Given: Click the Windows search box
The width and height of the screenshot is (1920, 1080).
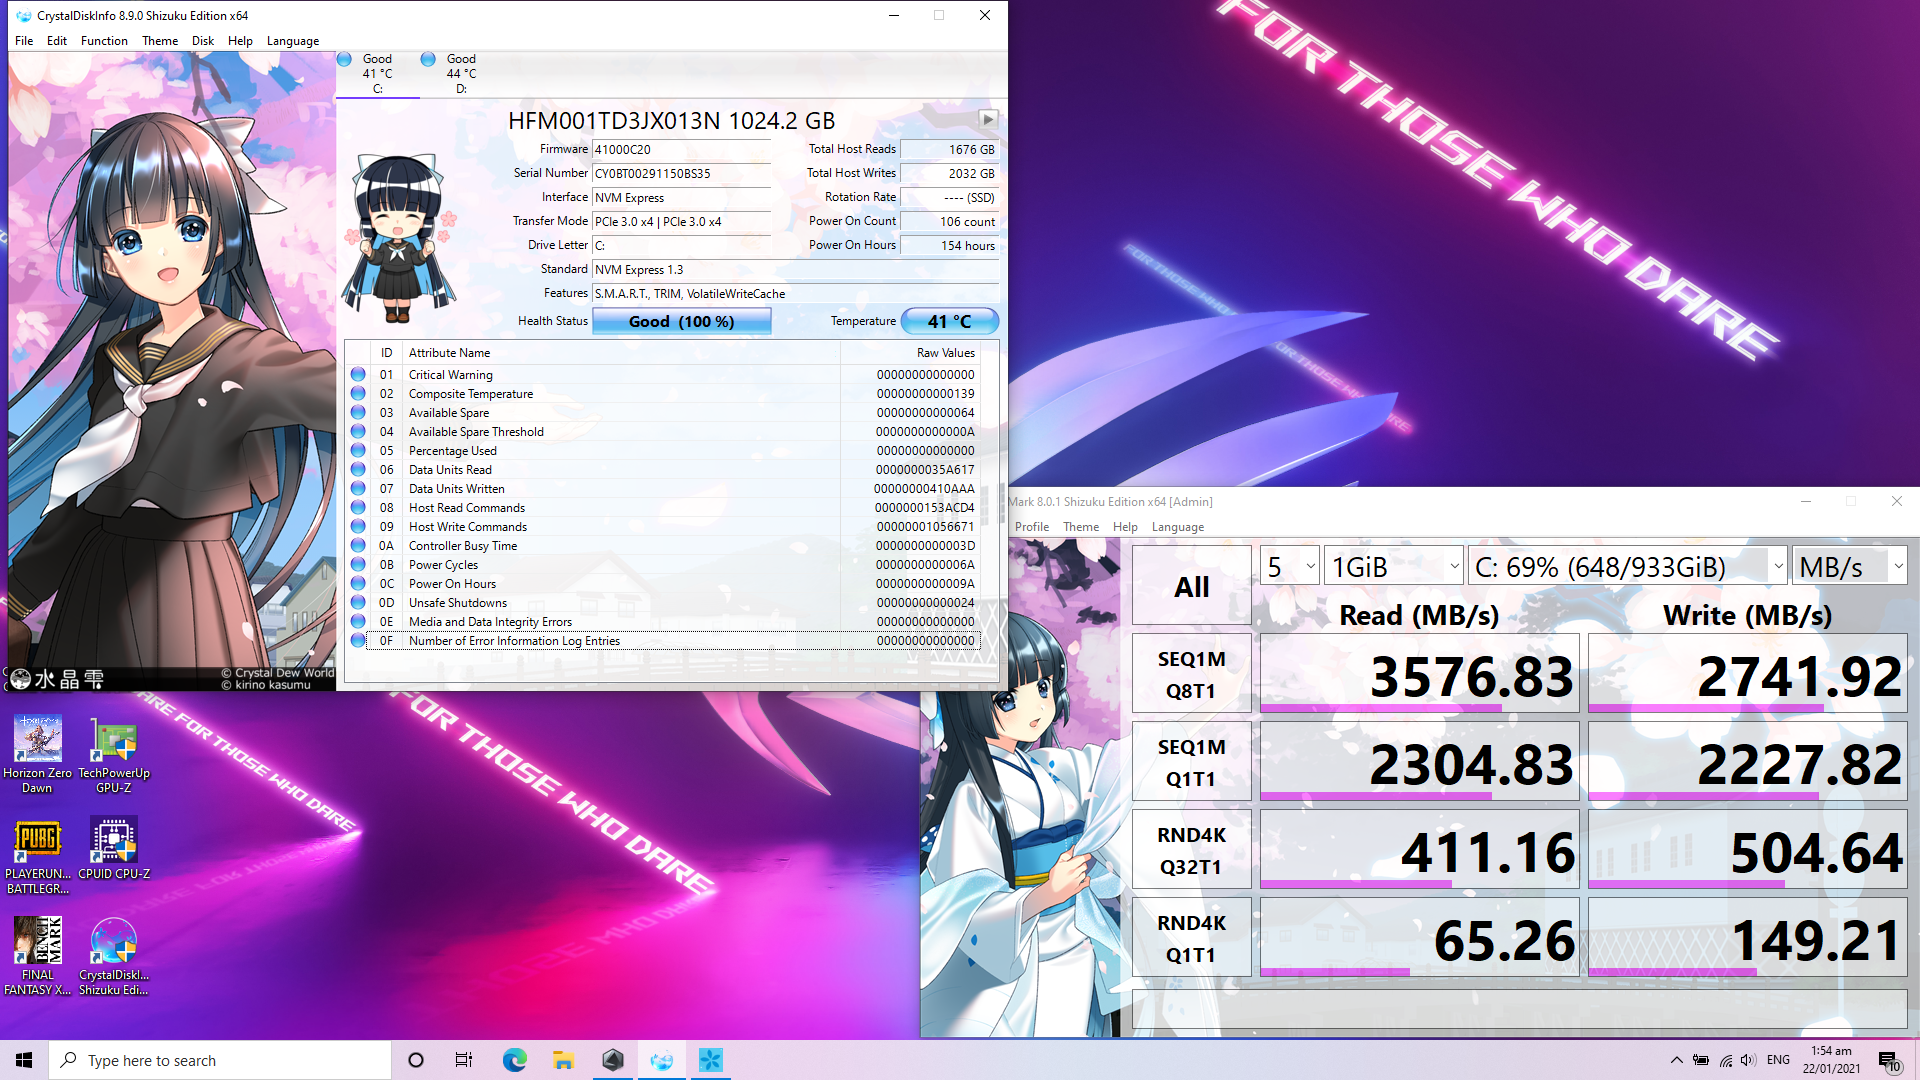Looking at the screenshot, I should coord(220,1060).
